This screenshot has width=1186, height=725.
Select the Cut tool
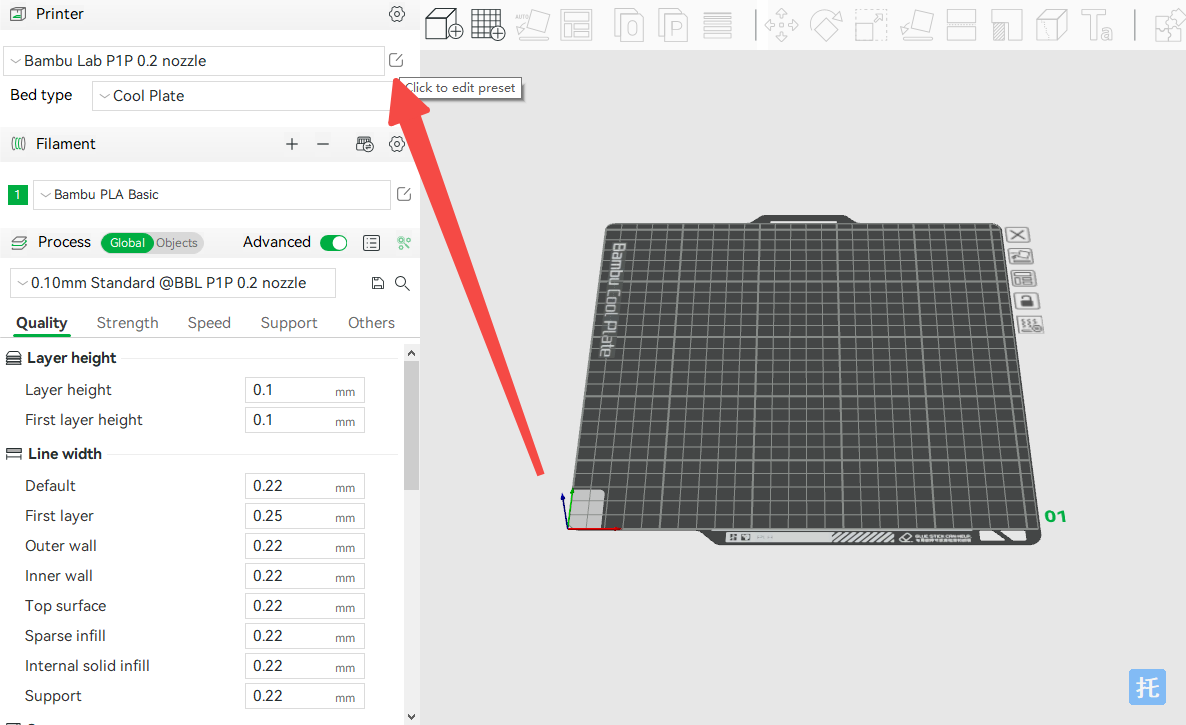point(961,25)
